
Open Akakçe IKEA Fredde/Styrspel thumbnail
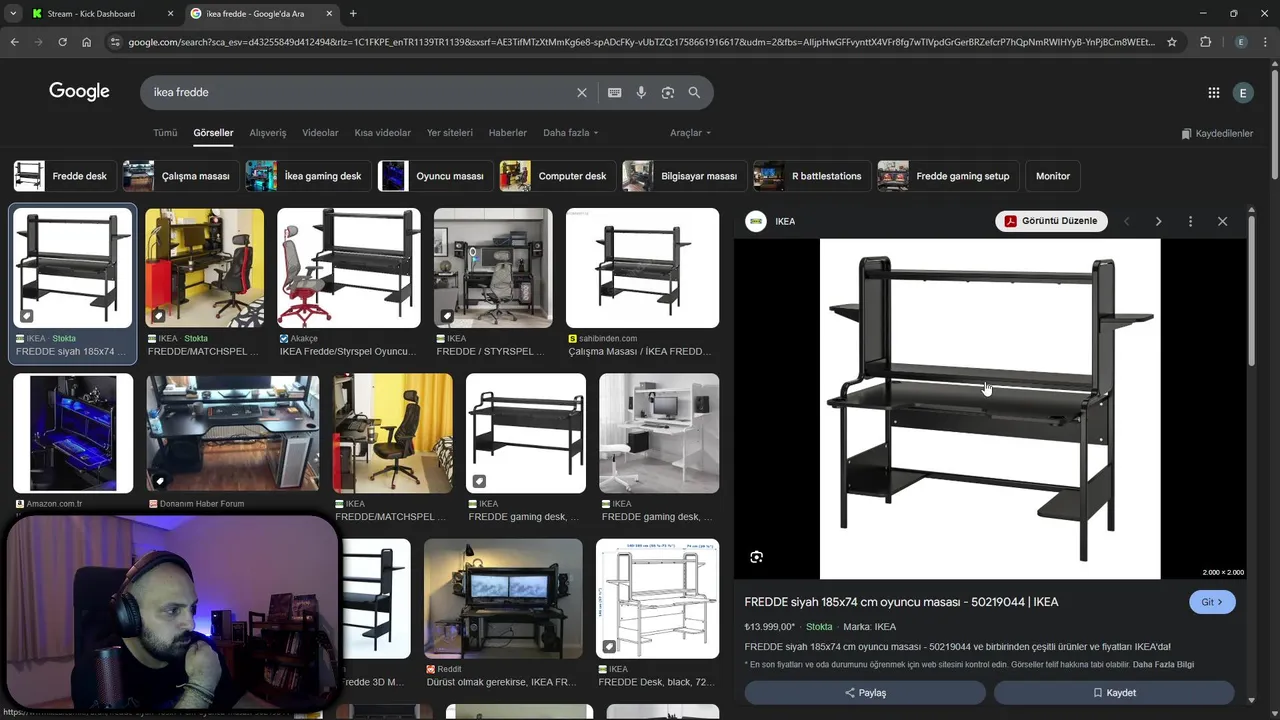[x=349, y=267]
